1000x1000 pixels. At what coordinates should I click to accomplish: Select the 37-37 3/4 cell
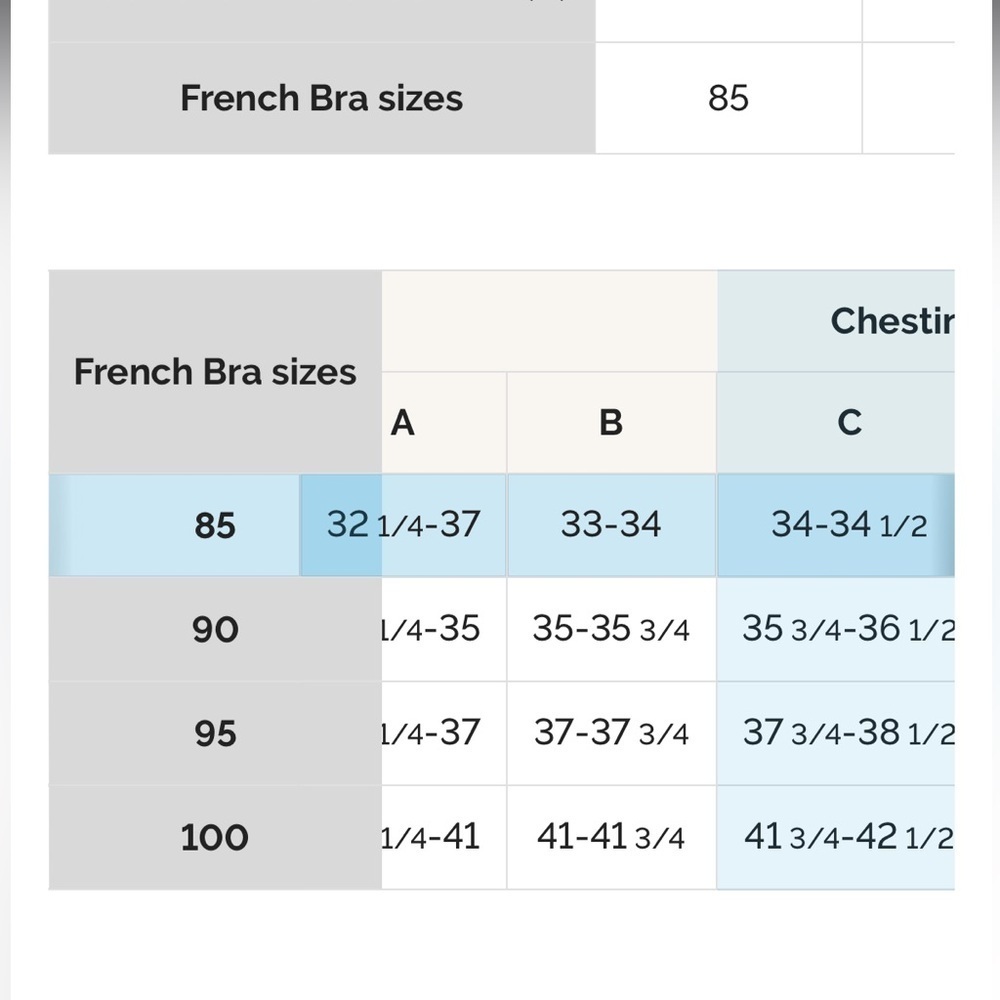(x=612, y=733)
